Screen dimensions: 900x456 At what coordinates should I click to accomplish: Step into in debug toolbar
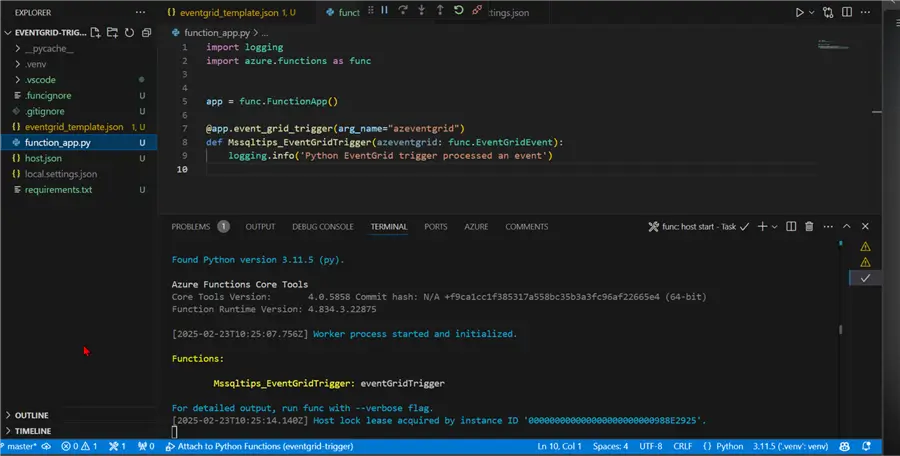pyautogui.click(x=421, y=10)
